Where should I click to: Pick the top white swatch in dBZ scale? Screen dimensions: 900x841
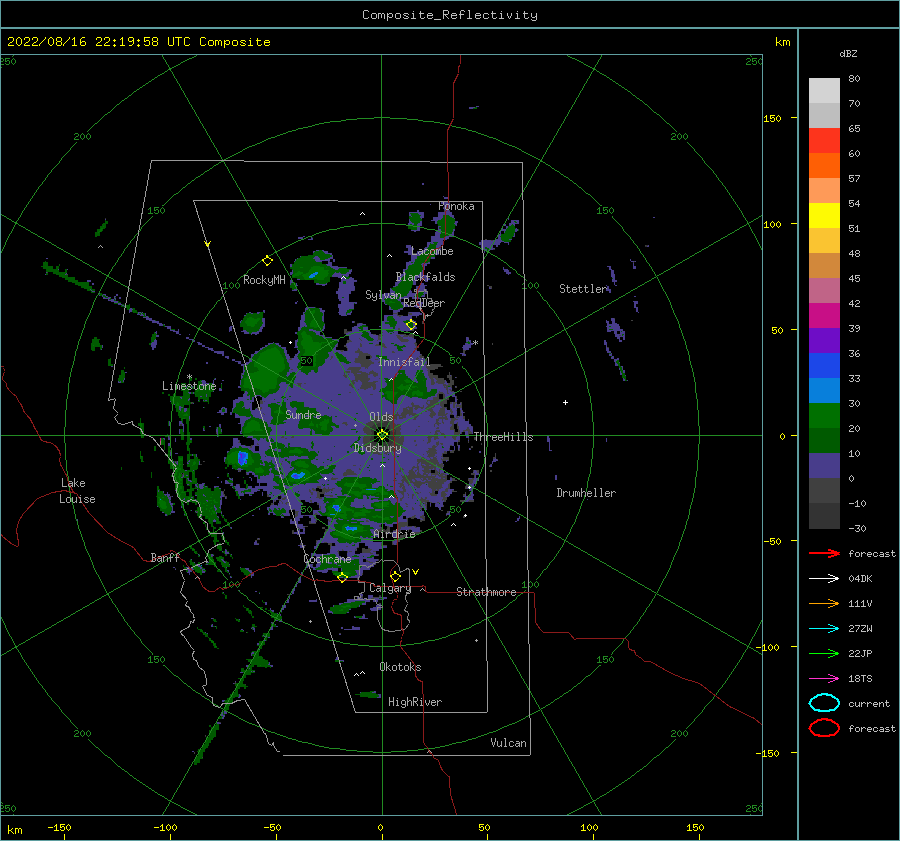824,91
